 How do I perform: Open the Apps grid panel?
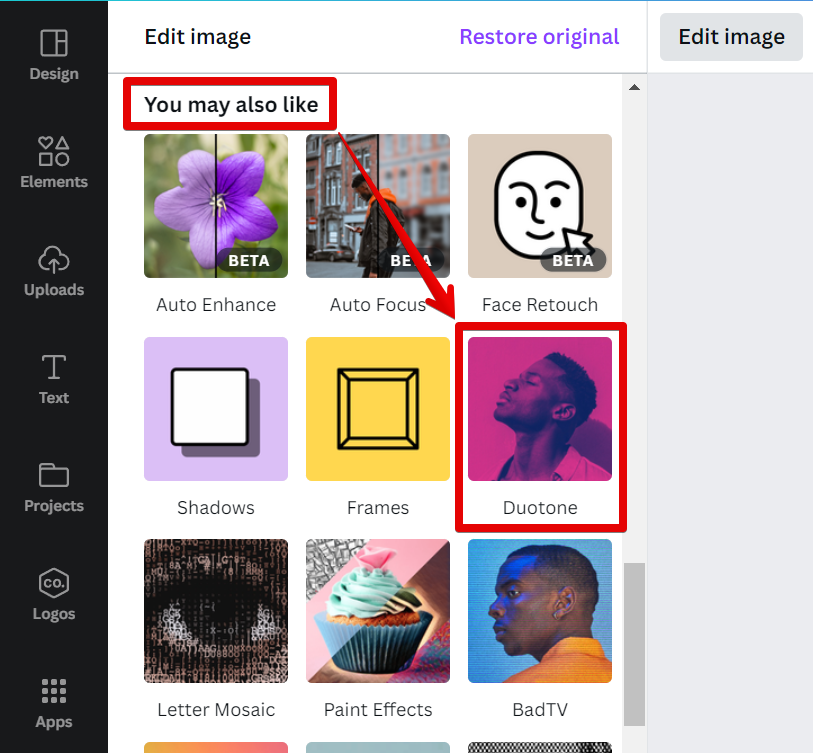click(54, 702)
